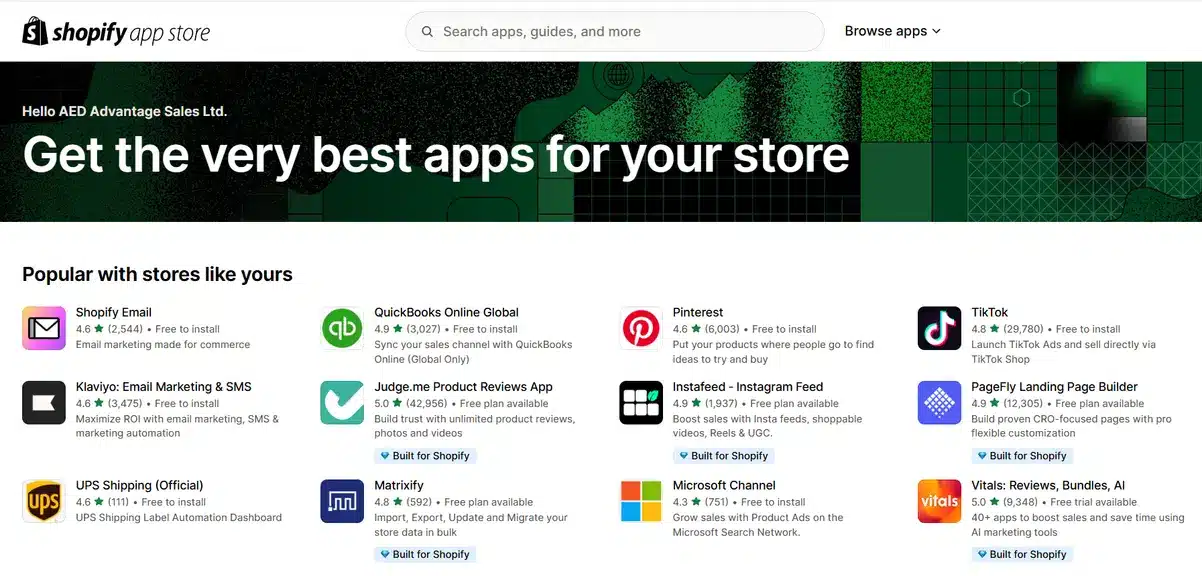Viewport: 1202px width, 576px height.
Task: Open Klaviyo: Email Marketing & SMS link
Action: pos(164,386)
